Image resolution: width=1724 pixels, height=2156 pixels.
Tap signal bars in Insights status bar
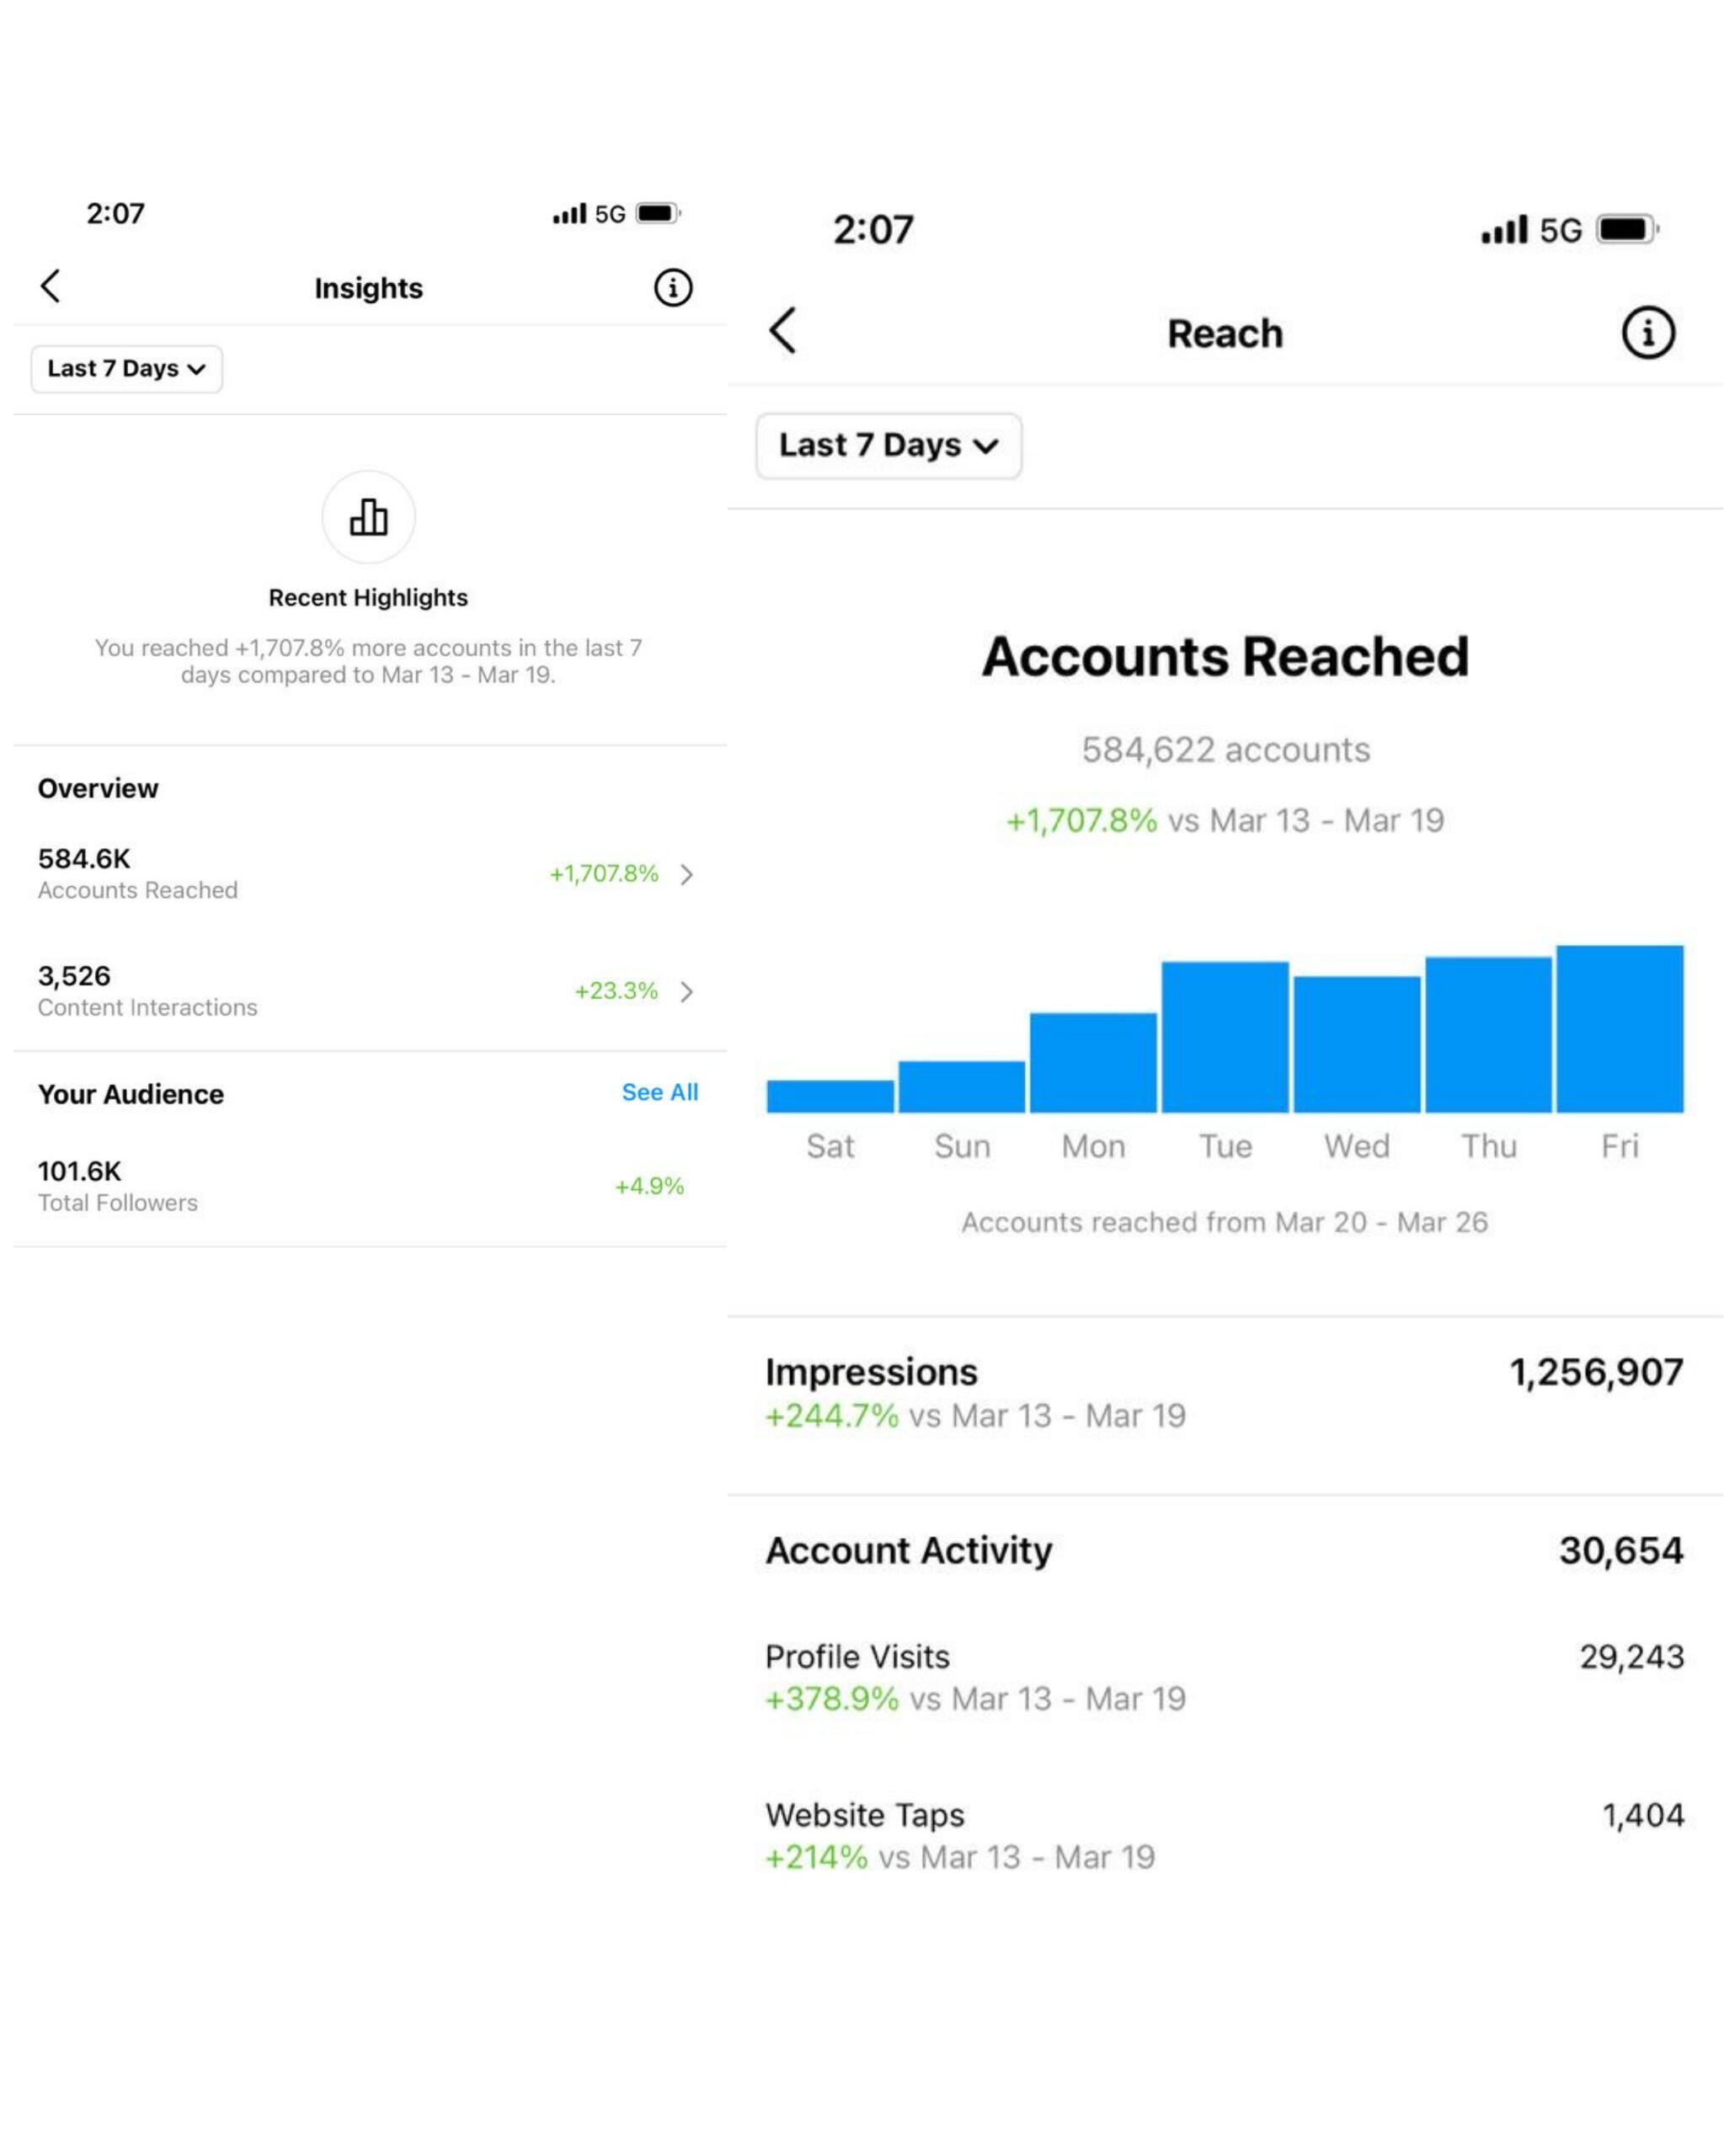569,213
